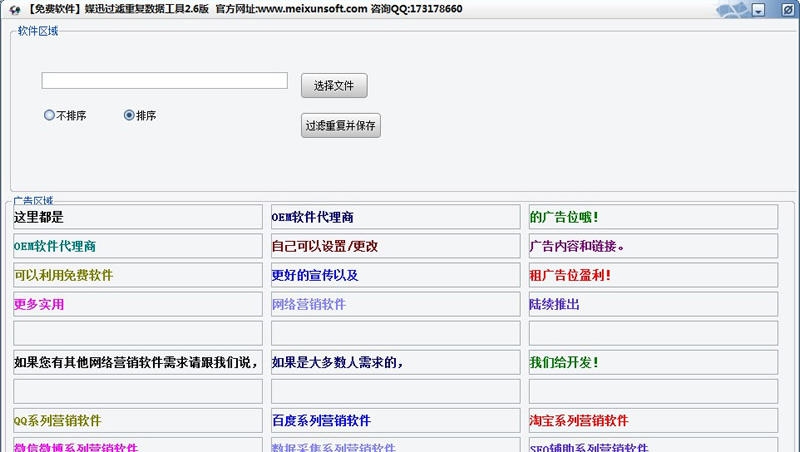This screenshot has width=800, height=452.
Task: Click the 自己可以设置/更改 ad slot
Action: [x=395, y=246]
